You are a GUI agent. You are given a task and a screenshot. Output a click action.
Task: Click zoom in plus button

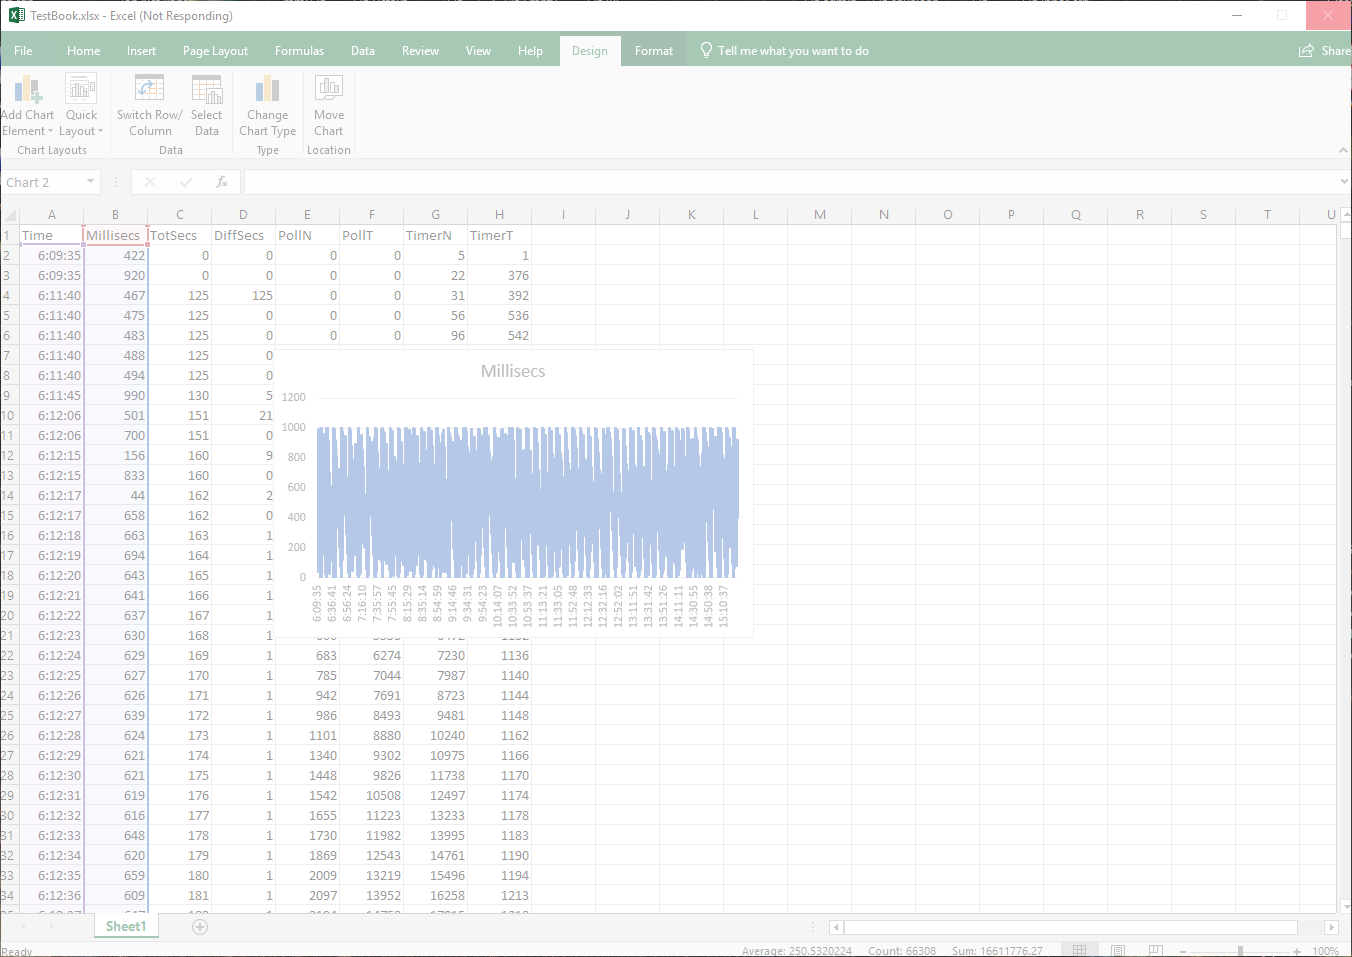1297,951
